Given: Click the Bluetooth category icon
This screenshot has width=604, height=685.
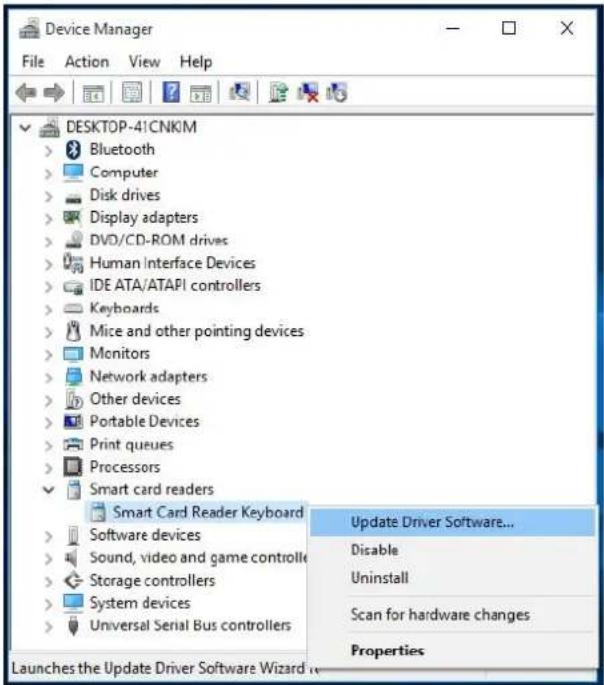Looking at the screenshot, I should (x=73, y=150).
